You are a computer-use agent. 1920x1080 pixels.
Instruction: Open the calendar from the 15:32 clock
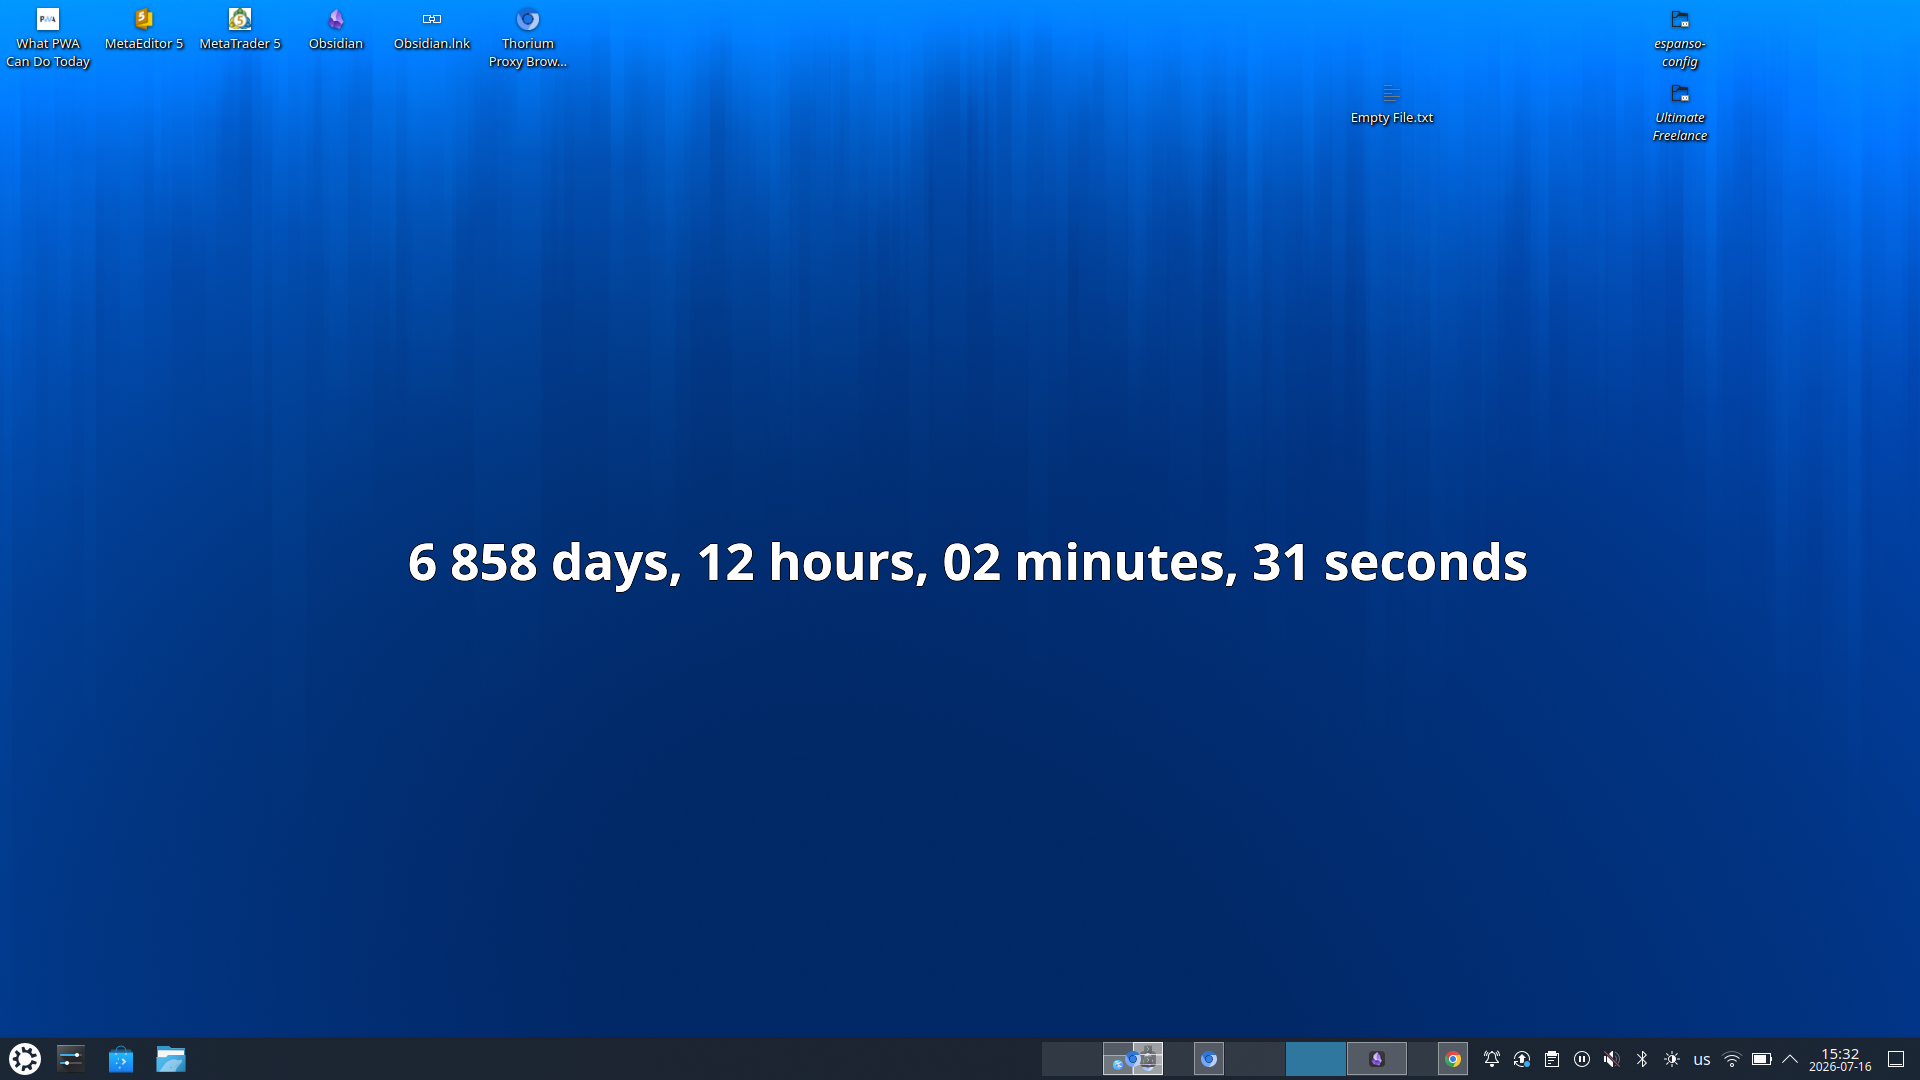[x=1840, y=1059]
